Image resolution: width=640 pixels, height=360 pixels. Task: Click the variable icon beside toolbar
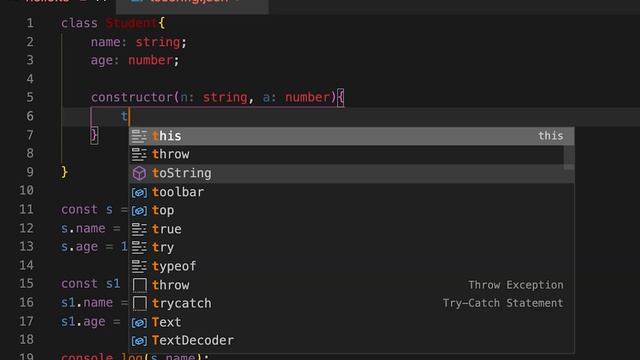(x=139, y=192)
